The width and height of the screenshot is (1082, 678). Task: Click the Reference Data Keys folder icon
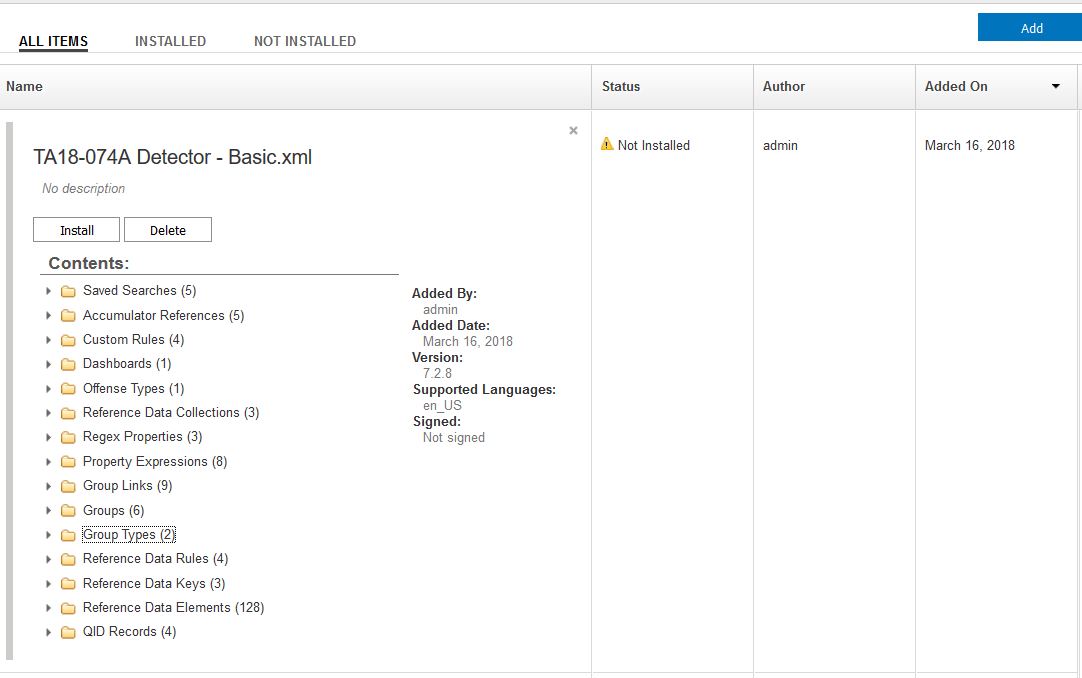pyautogui.click(x=68, y=584)
